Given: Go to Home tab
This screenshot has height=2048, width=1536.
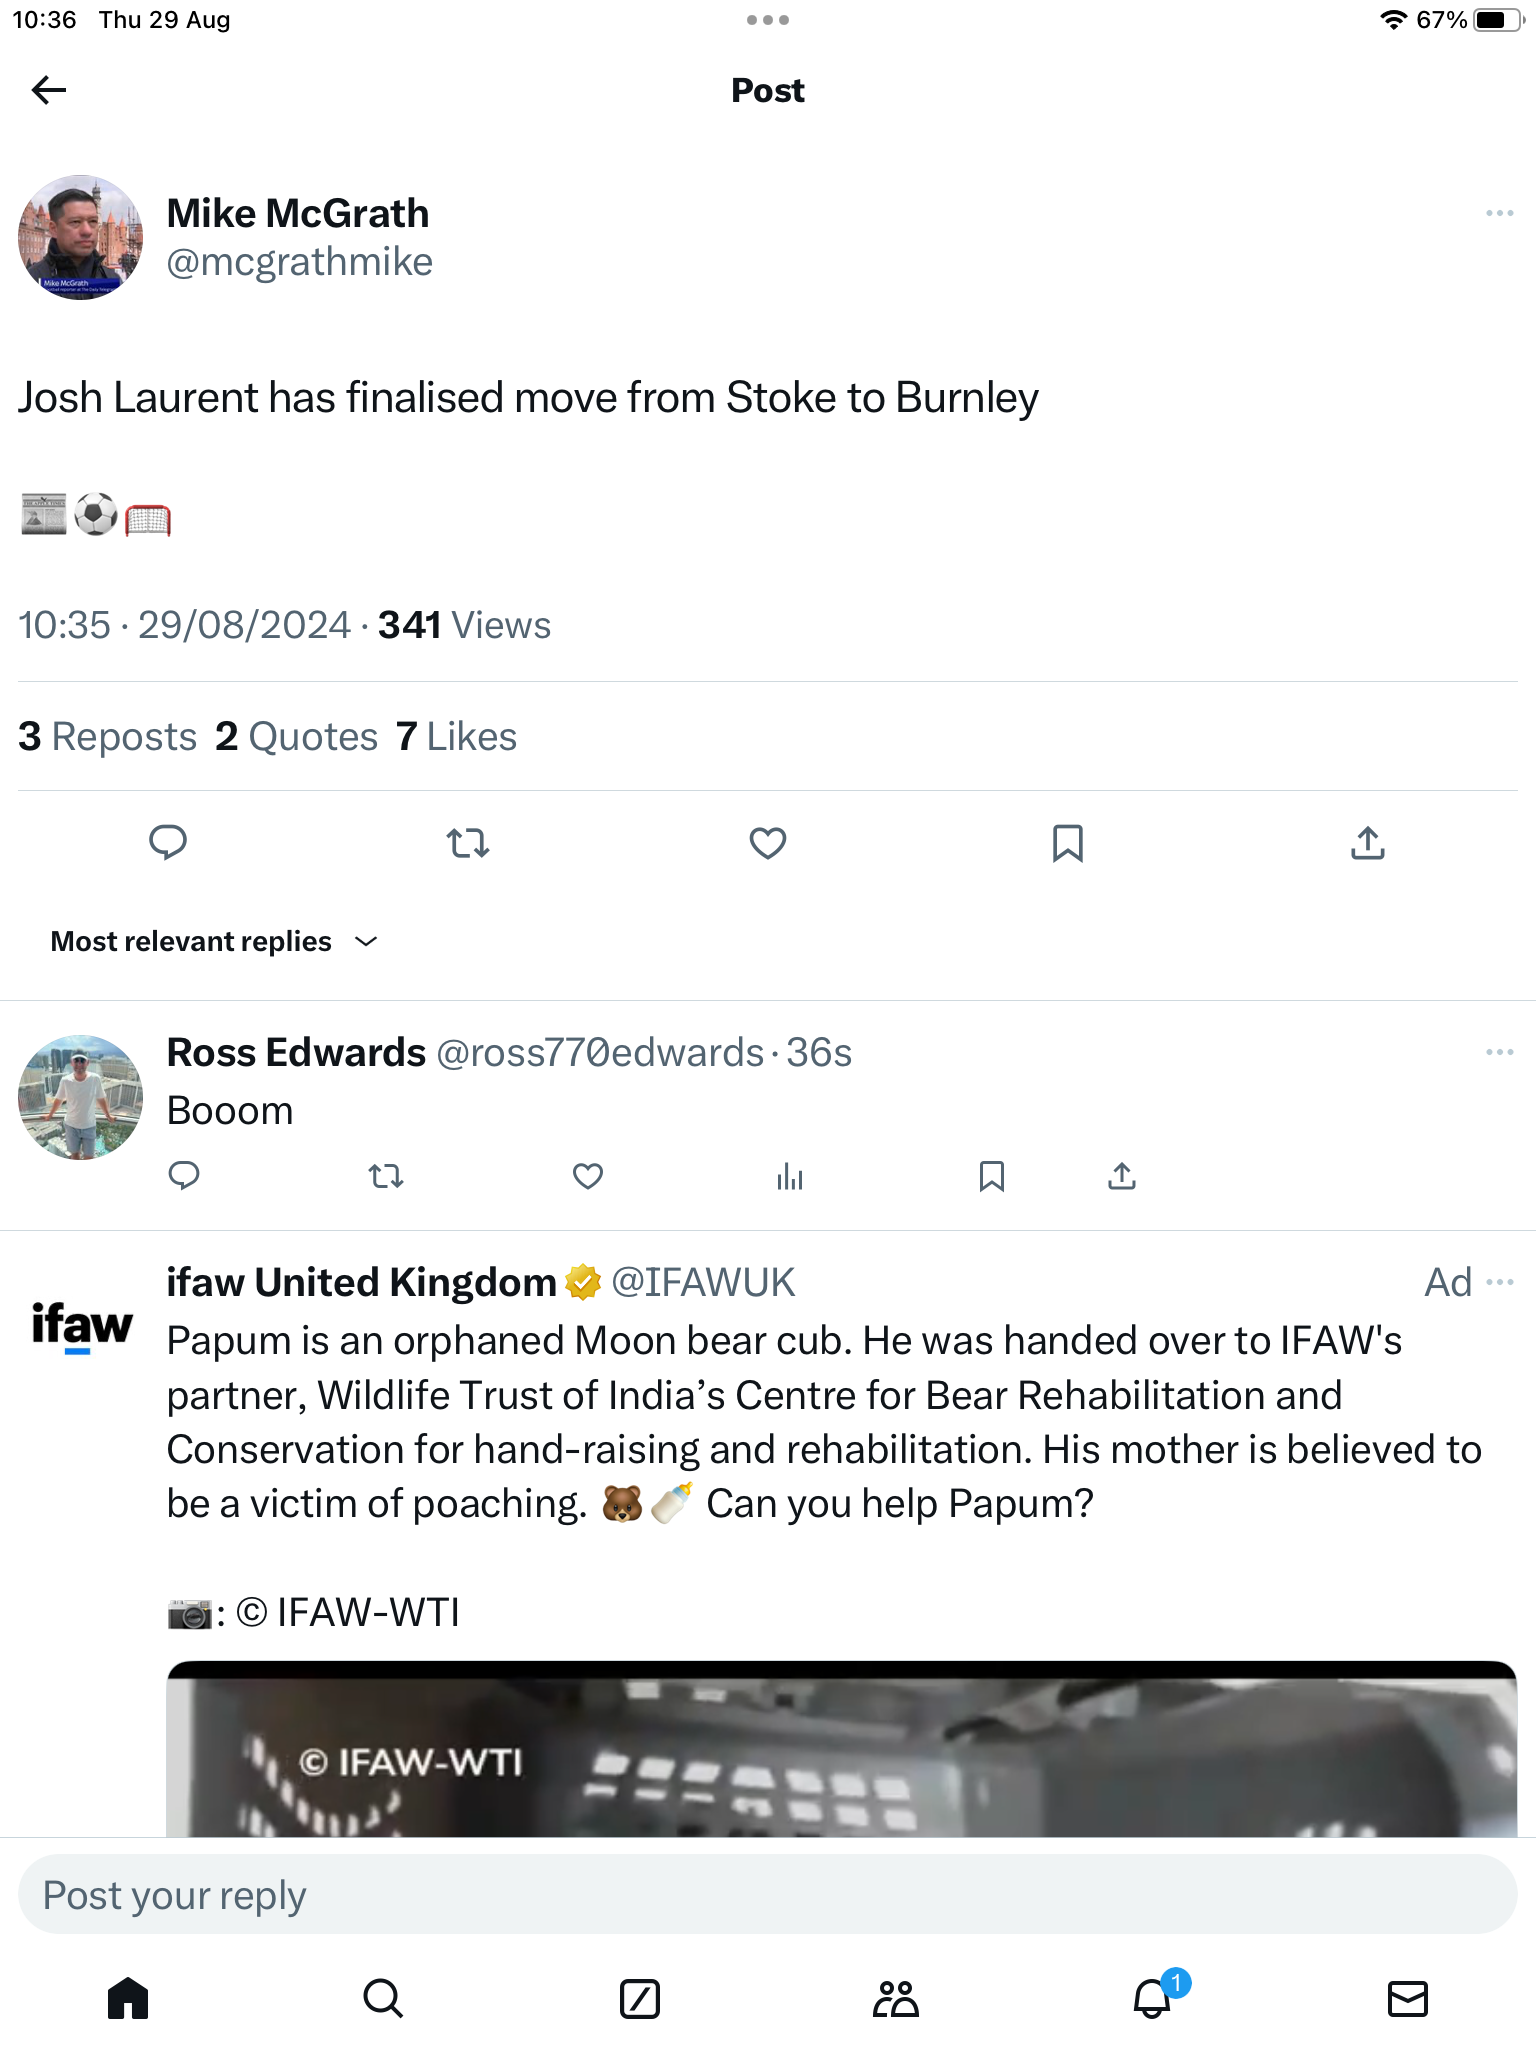Looking at the screenshot, I should [128, 1999].
